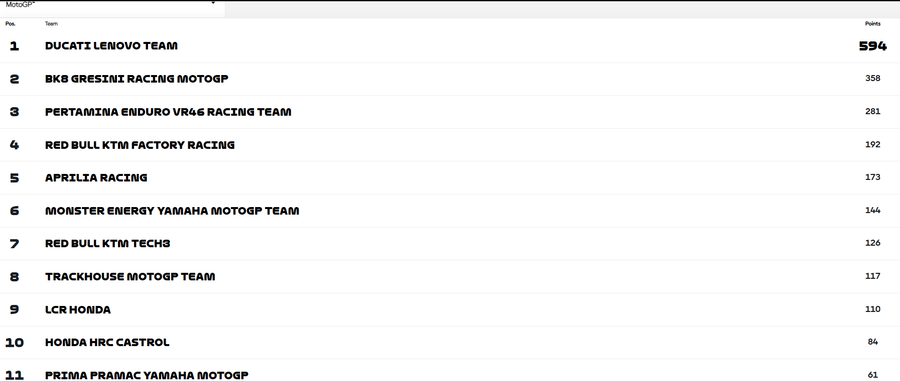Click the 358 points for Gresini
Screen dimensions: 900x382
(872, 79)
